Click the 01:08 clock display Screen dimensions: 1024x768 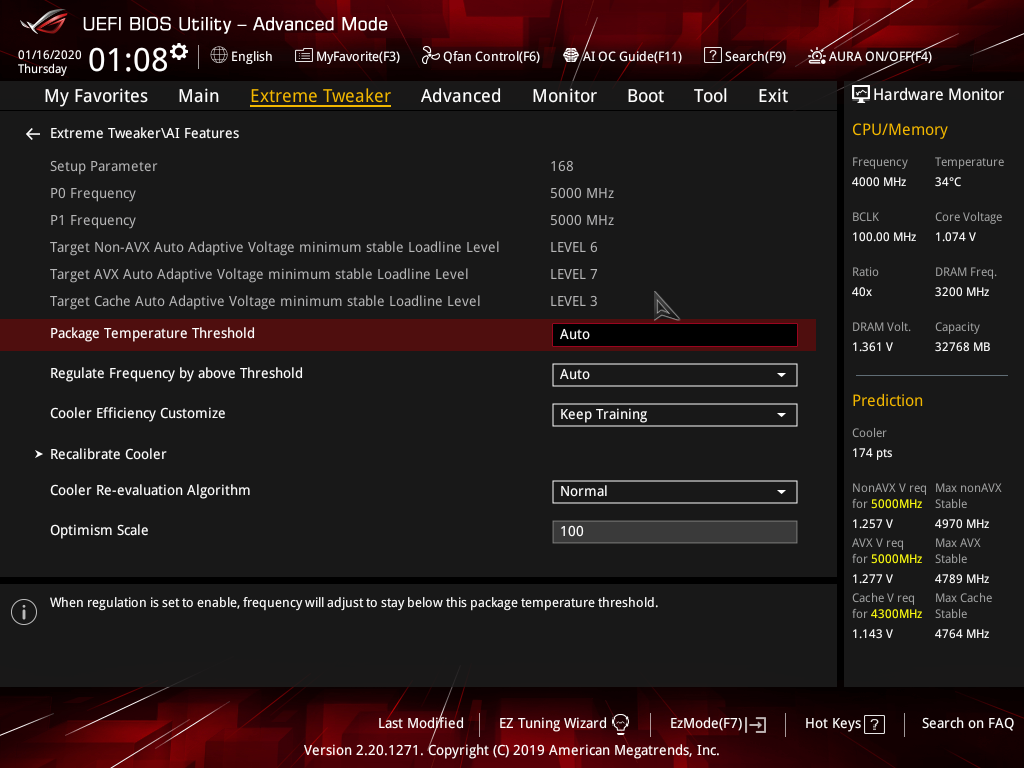click(x=127, y=59)
